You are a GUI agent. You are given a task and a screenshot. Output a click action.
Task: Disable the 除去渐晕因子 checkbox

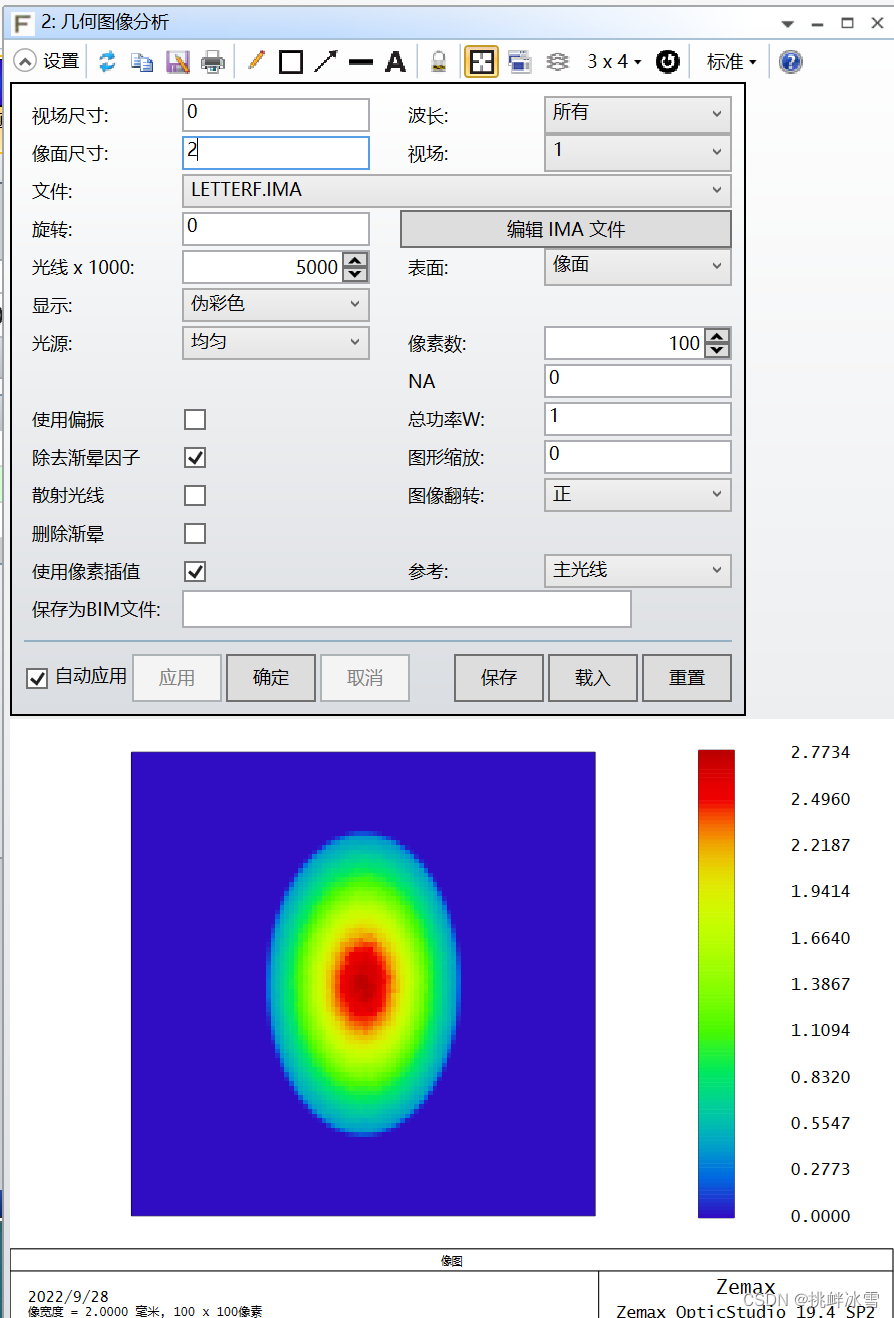click(x=195, y=457)
